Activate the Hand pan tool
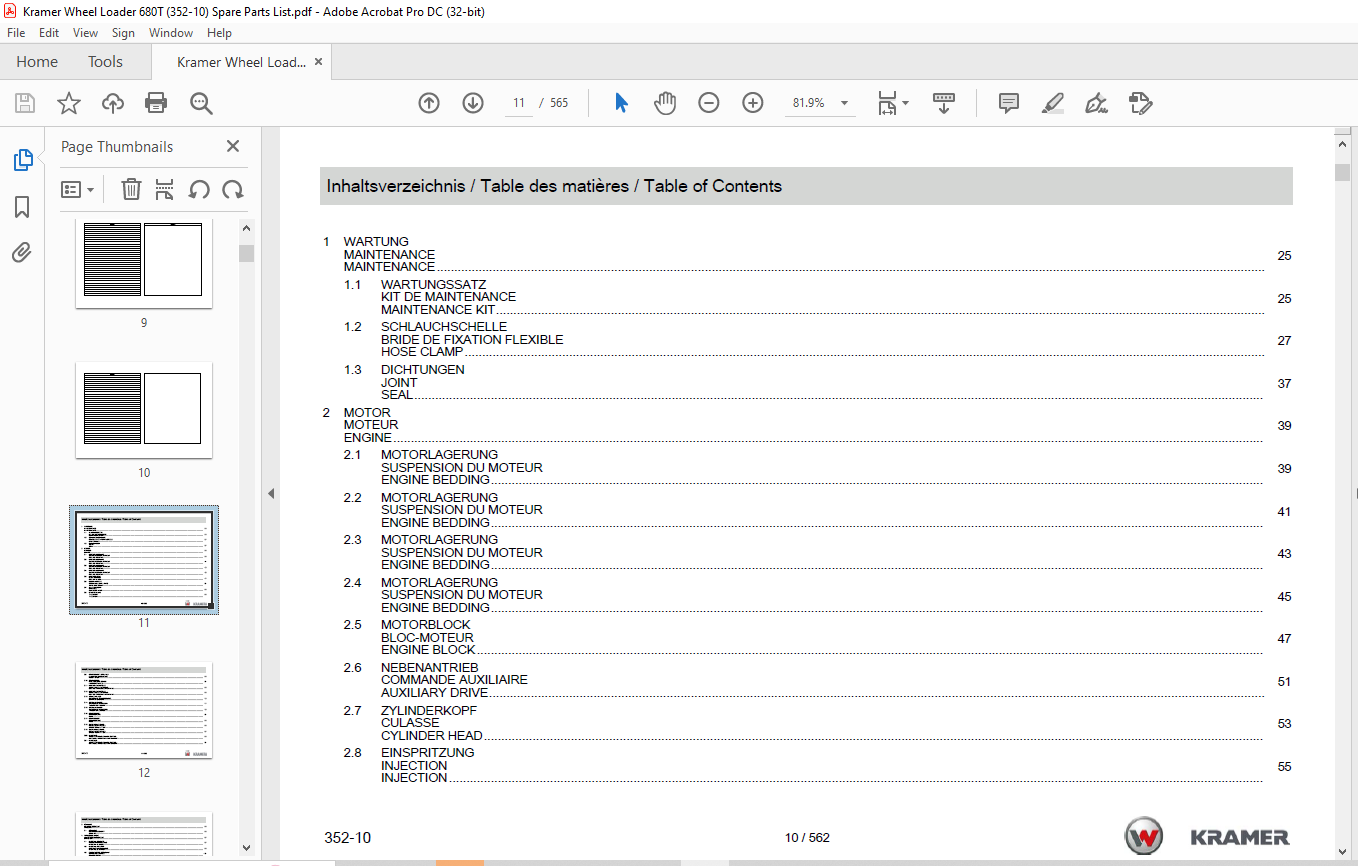This screenshot has width=1358, height=866. pyautogui.click(x=665, y=103)
